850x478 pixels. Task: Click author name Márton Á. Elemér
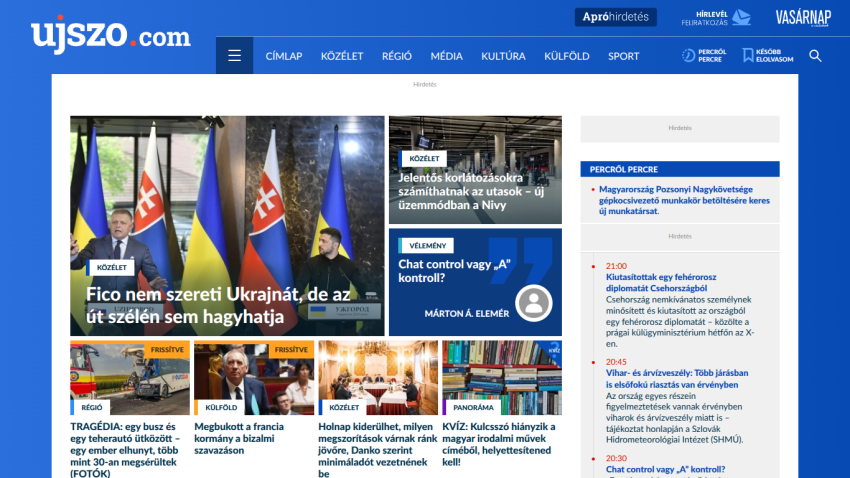(x=466, y=313)
